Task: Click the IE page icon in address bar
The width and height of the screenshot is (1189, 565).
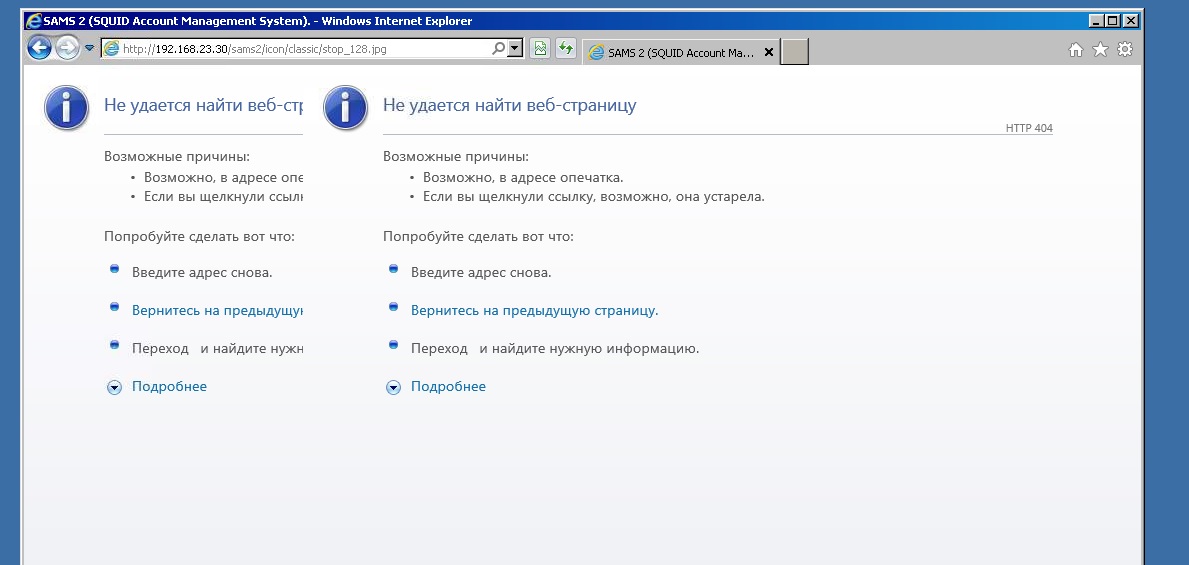Action: click(x=111, y=49)
